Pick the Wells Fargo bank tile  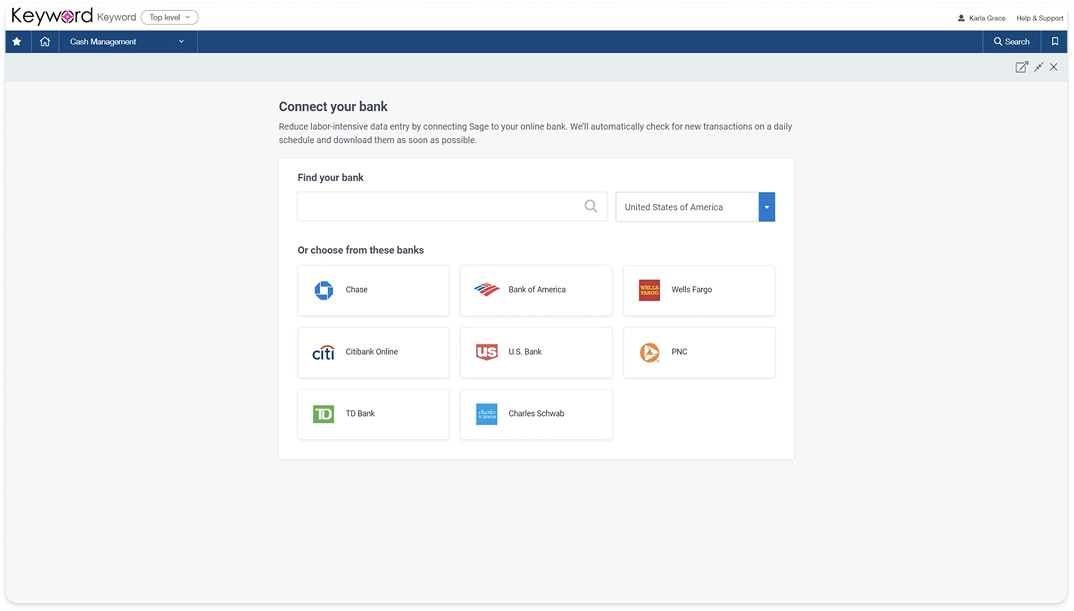[699, 290]
